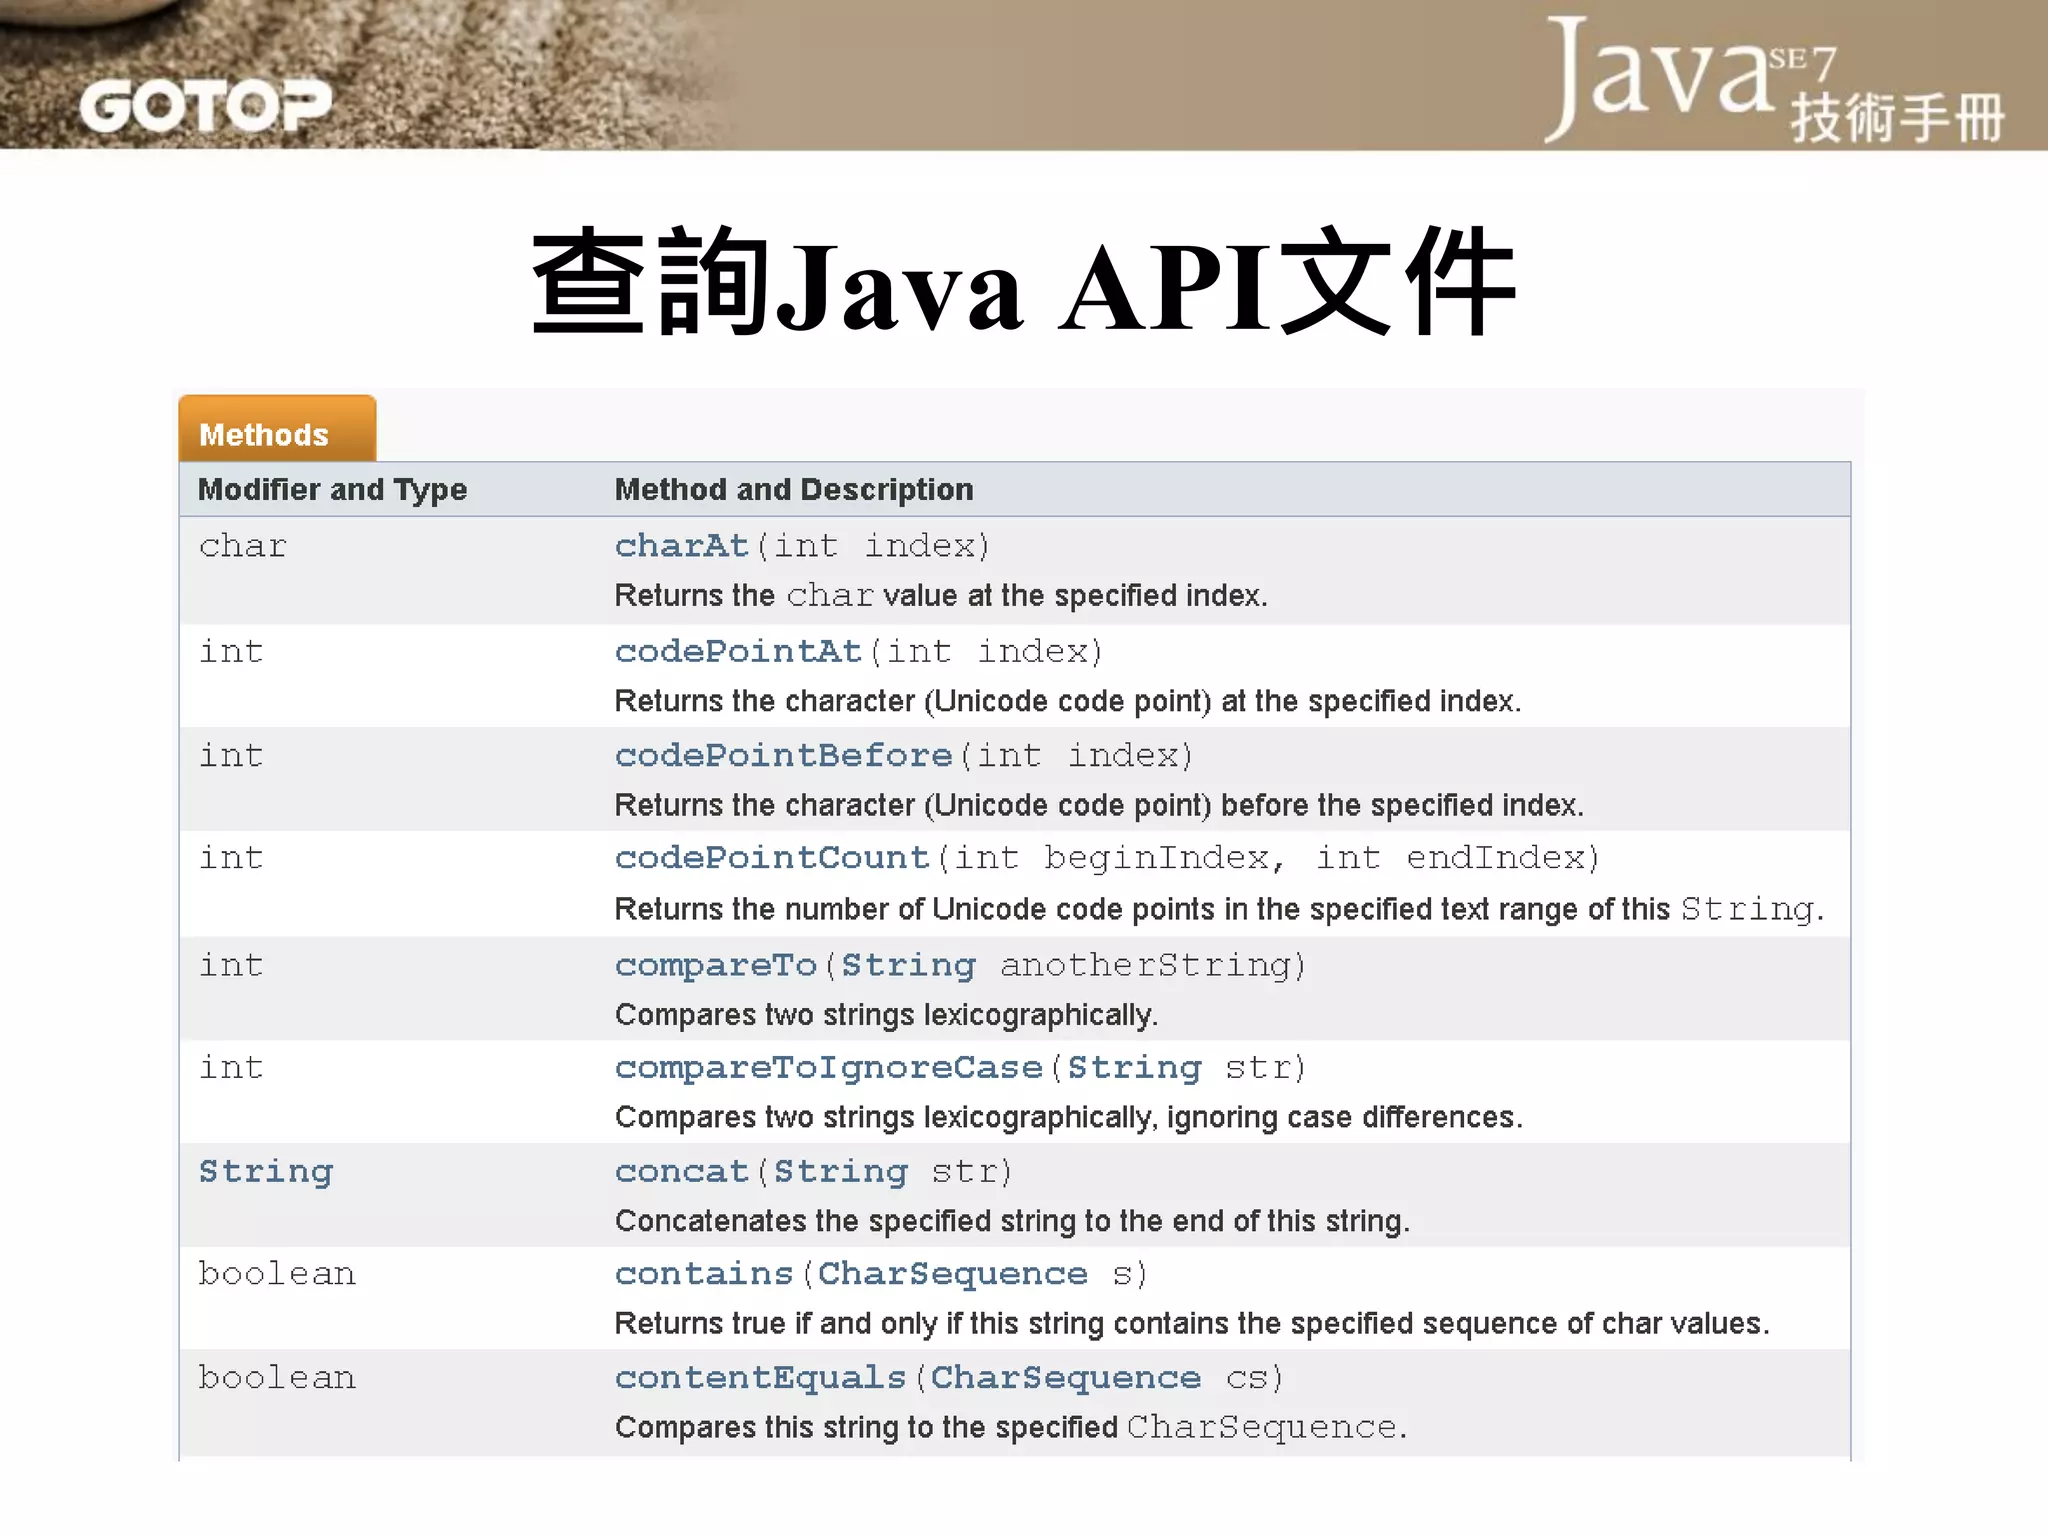Viewport: 2048px width, 1536px height.
Task: Click the Java SE7 技術手冊 logo
Action: (x=1775, y=80)
